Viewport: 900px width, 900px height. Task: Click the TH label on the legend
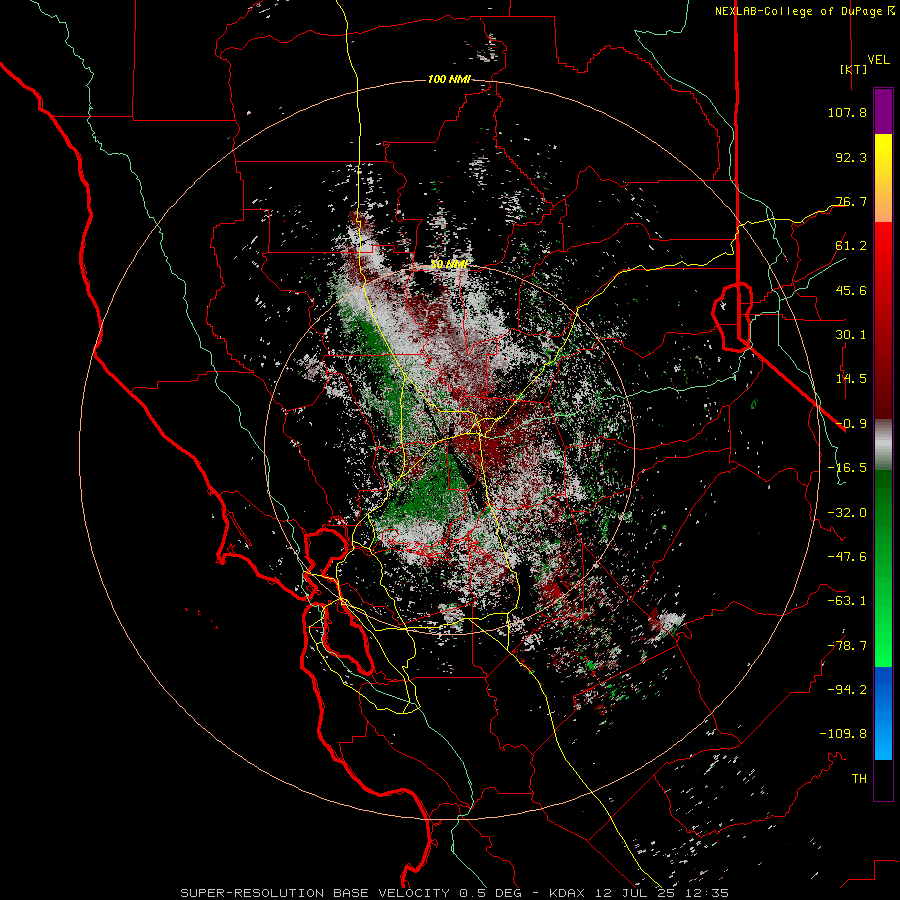point(859,779)
